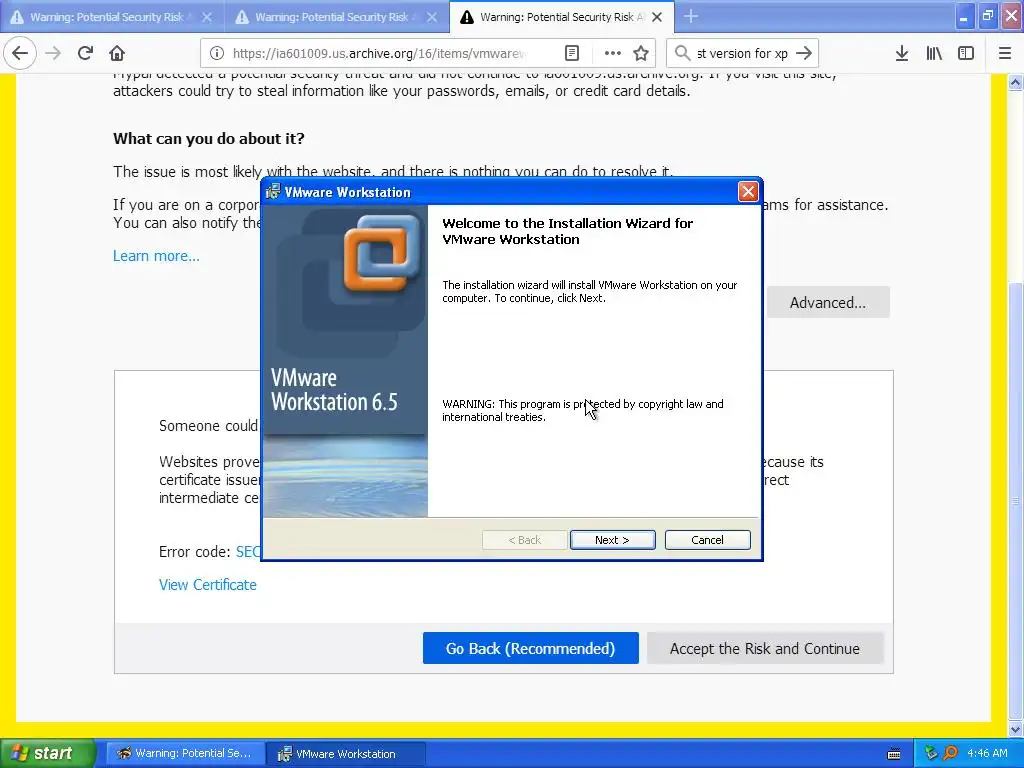
Task: Close the second Warning tab
Action: coord(432,17)
